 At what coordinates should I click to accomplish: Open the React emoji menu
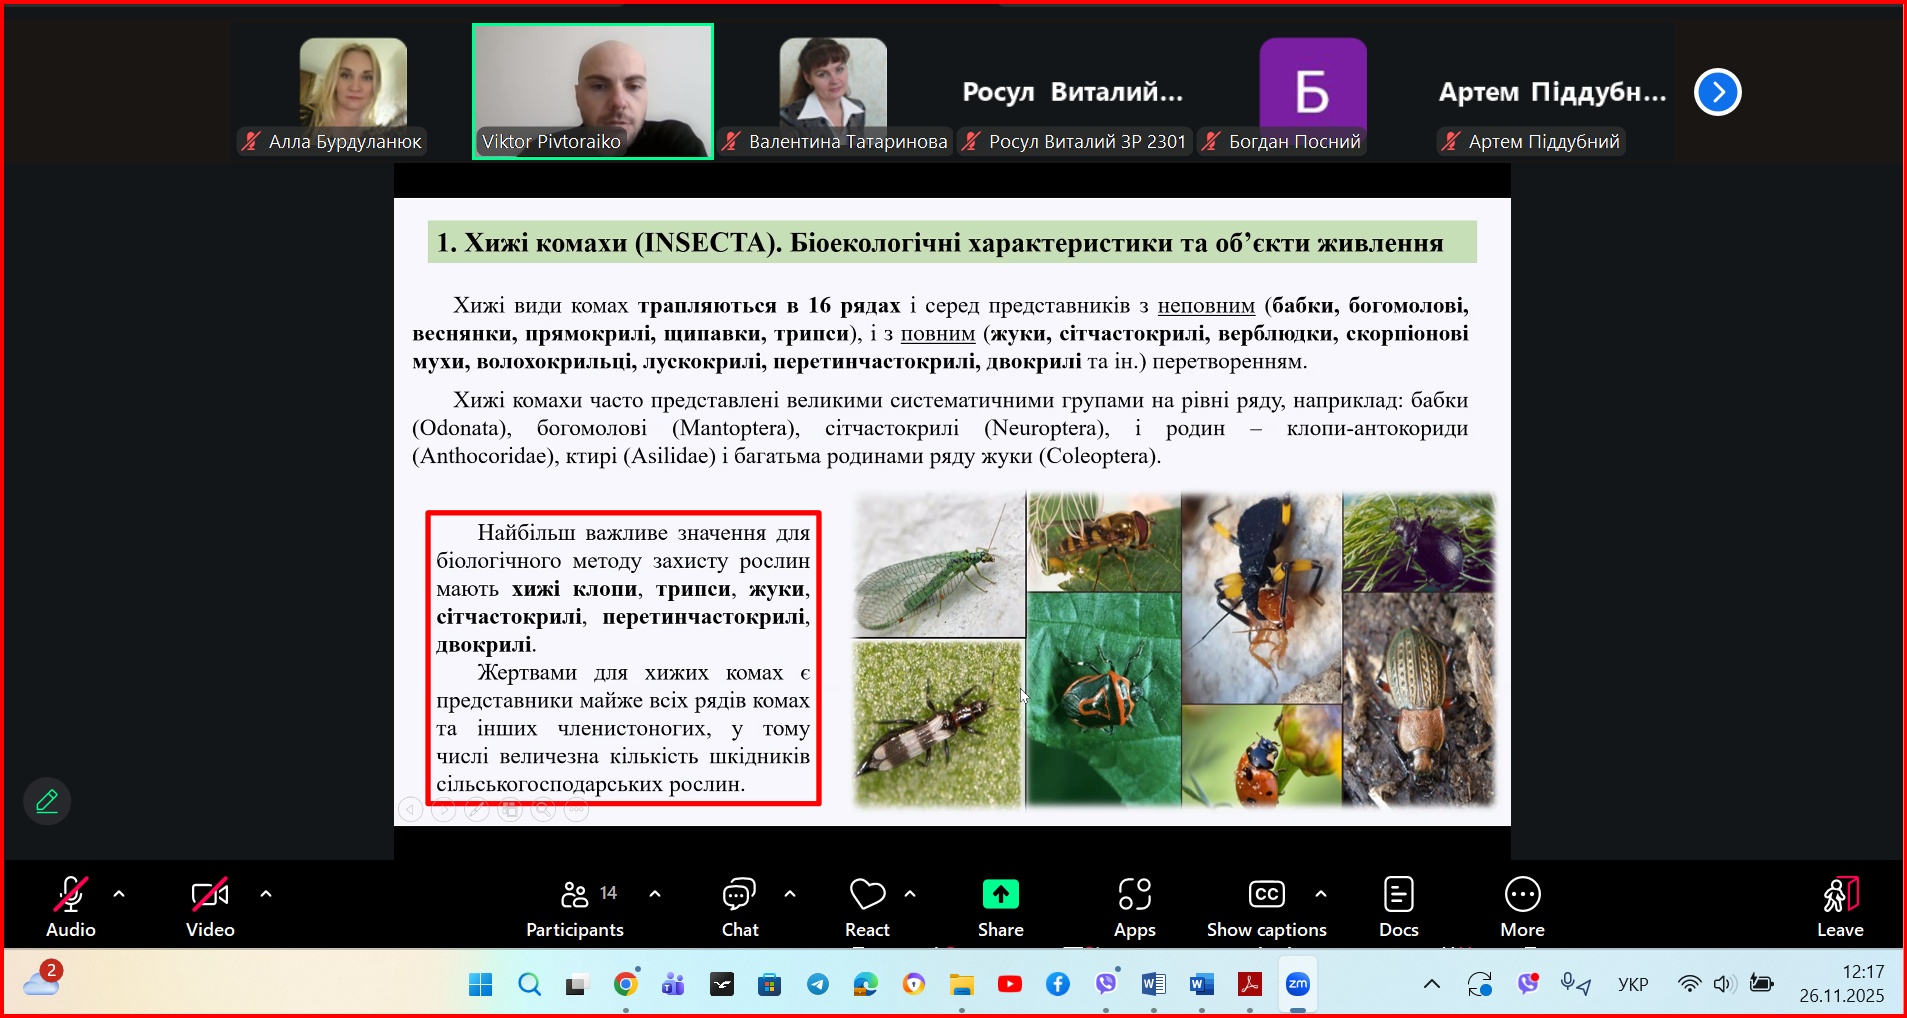pos(867,906)
